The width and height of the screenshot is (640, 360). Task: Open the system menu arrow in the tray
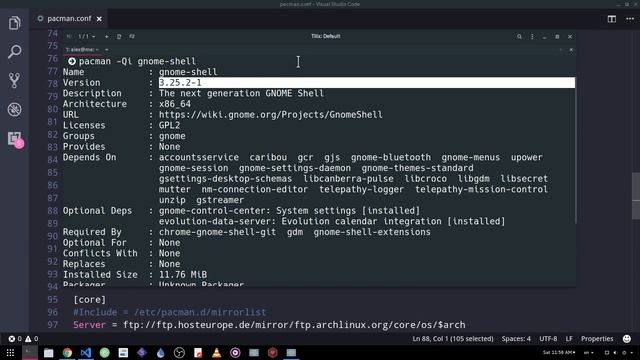point(632,353)
